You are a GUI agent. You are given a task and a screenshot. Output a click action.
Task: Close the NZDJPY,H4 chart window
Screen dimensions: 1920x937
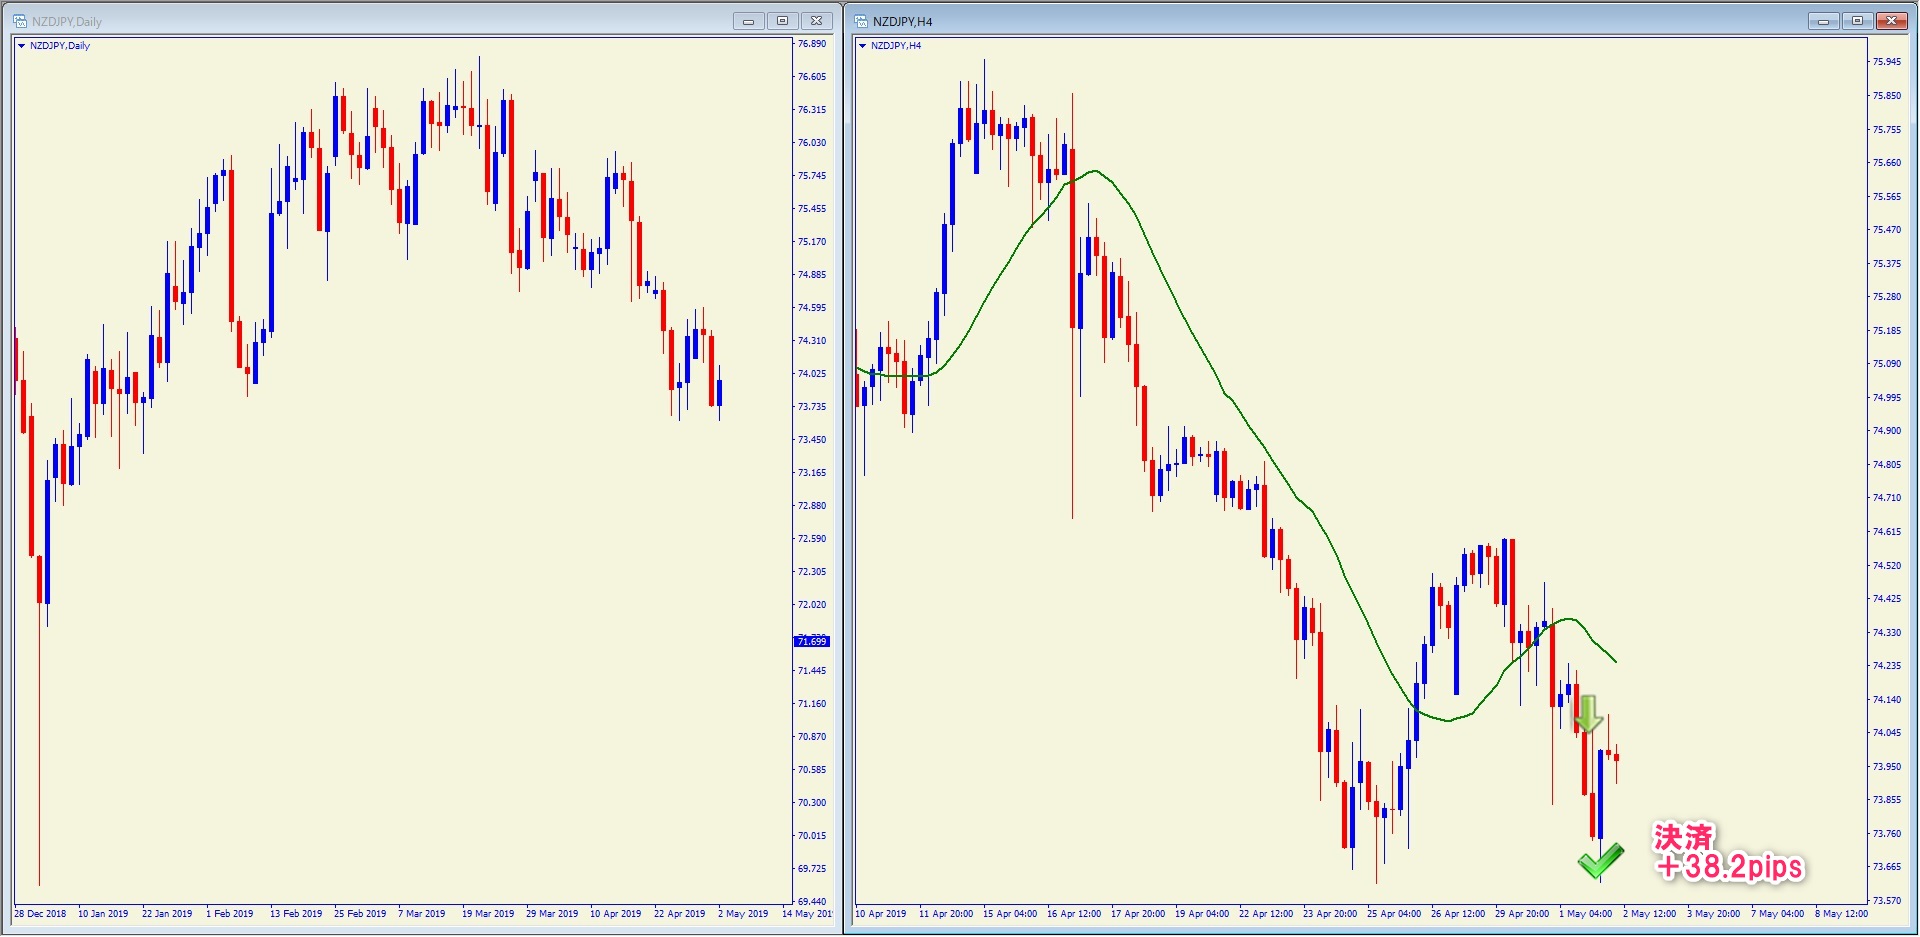click(x=1892, y=21)
